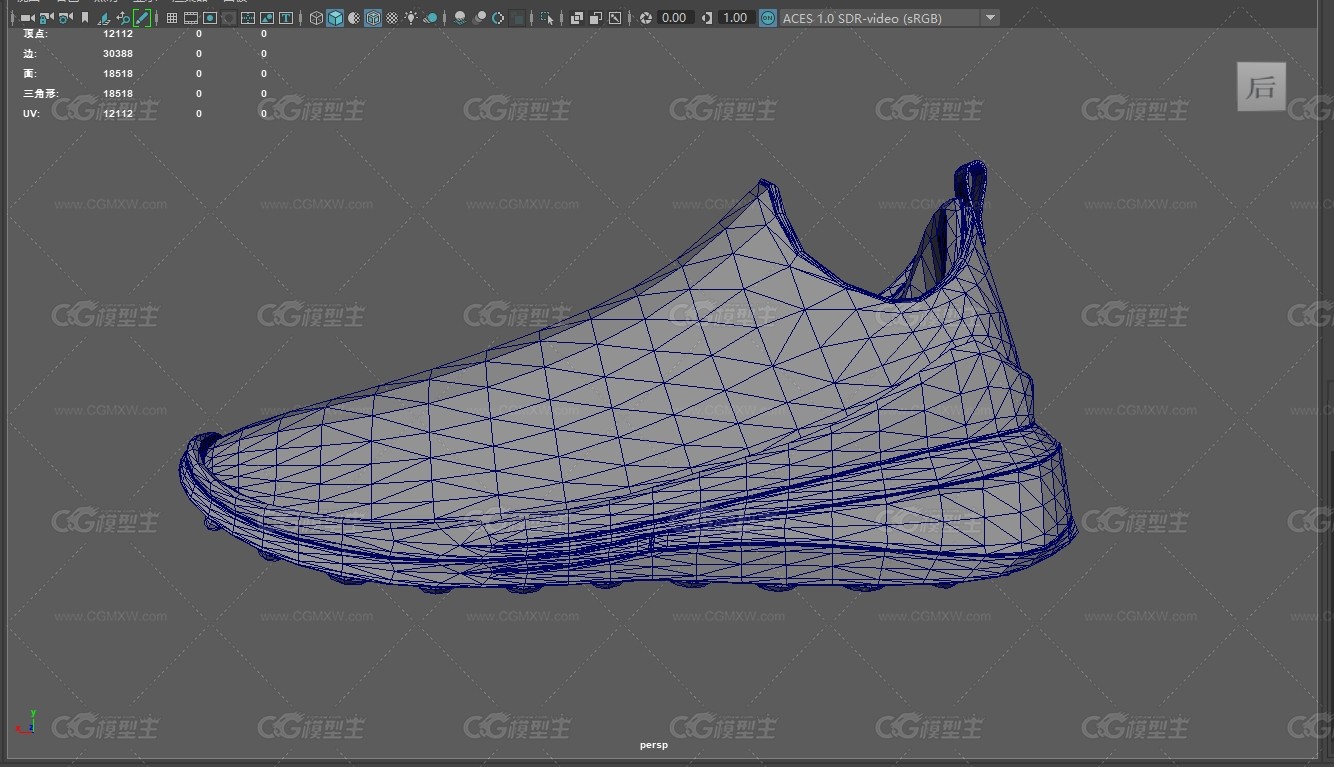Click the Isolate Select icon
The image size is (1334, 767).
(547, 18)
